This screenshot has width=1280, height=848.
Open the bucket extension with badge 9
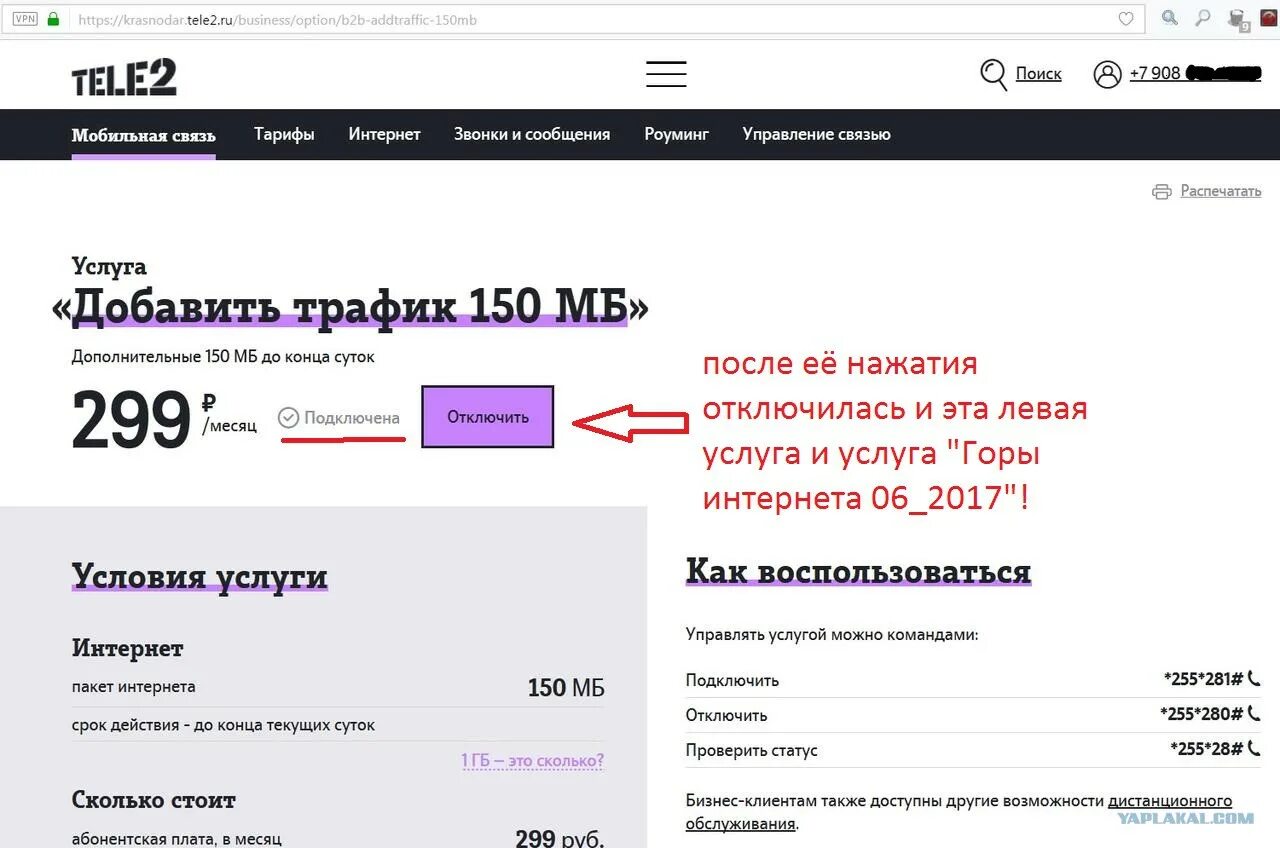tap(1238, 18)
